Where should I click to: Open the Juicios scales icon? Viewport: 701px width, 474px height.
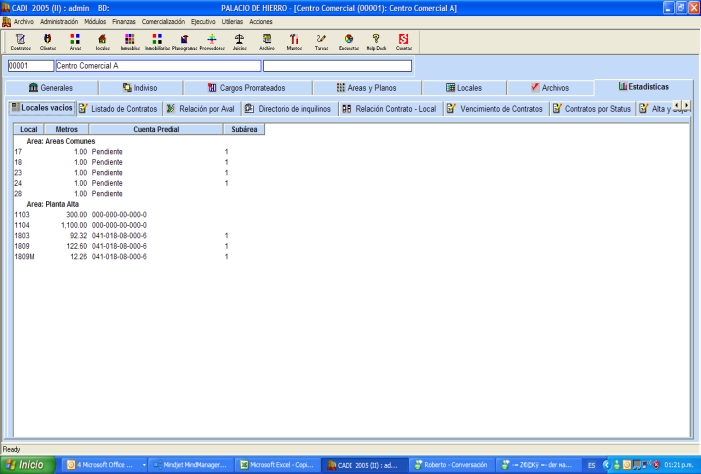pyautogui.click(x=239, y=40)
